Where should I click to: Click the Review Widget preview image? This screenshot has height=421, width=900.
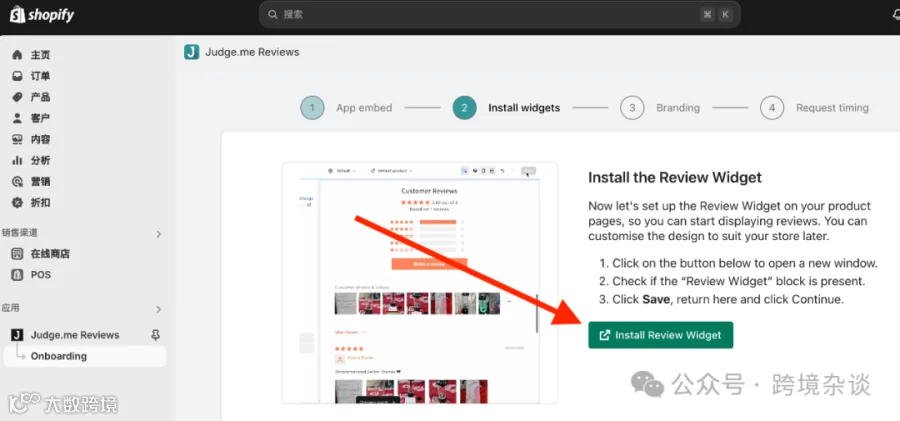[420, 283]
